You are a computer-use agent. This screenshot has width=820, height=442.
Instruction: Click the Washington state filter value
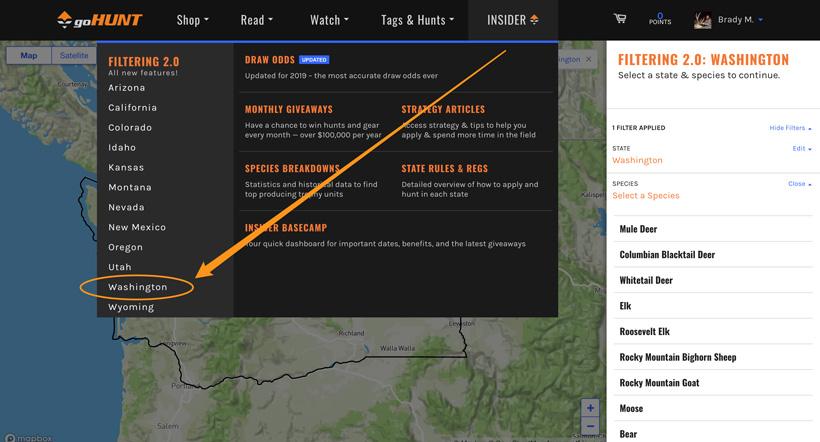pyautogui.click(x=637, y=160)
